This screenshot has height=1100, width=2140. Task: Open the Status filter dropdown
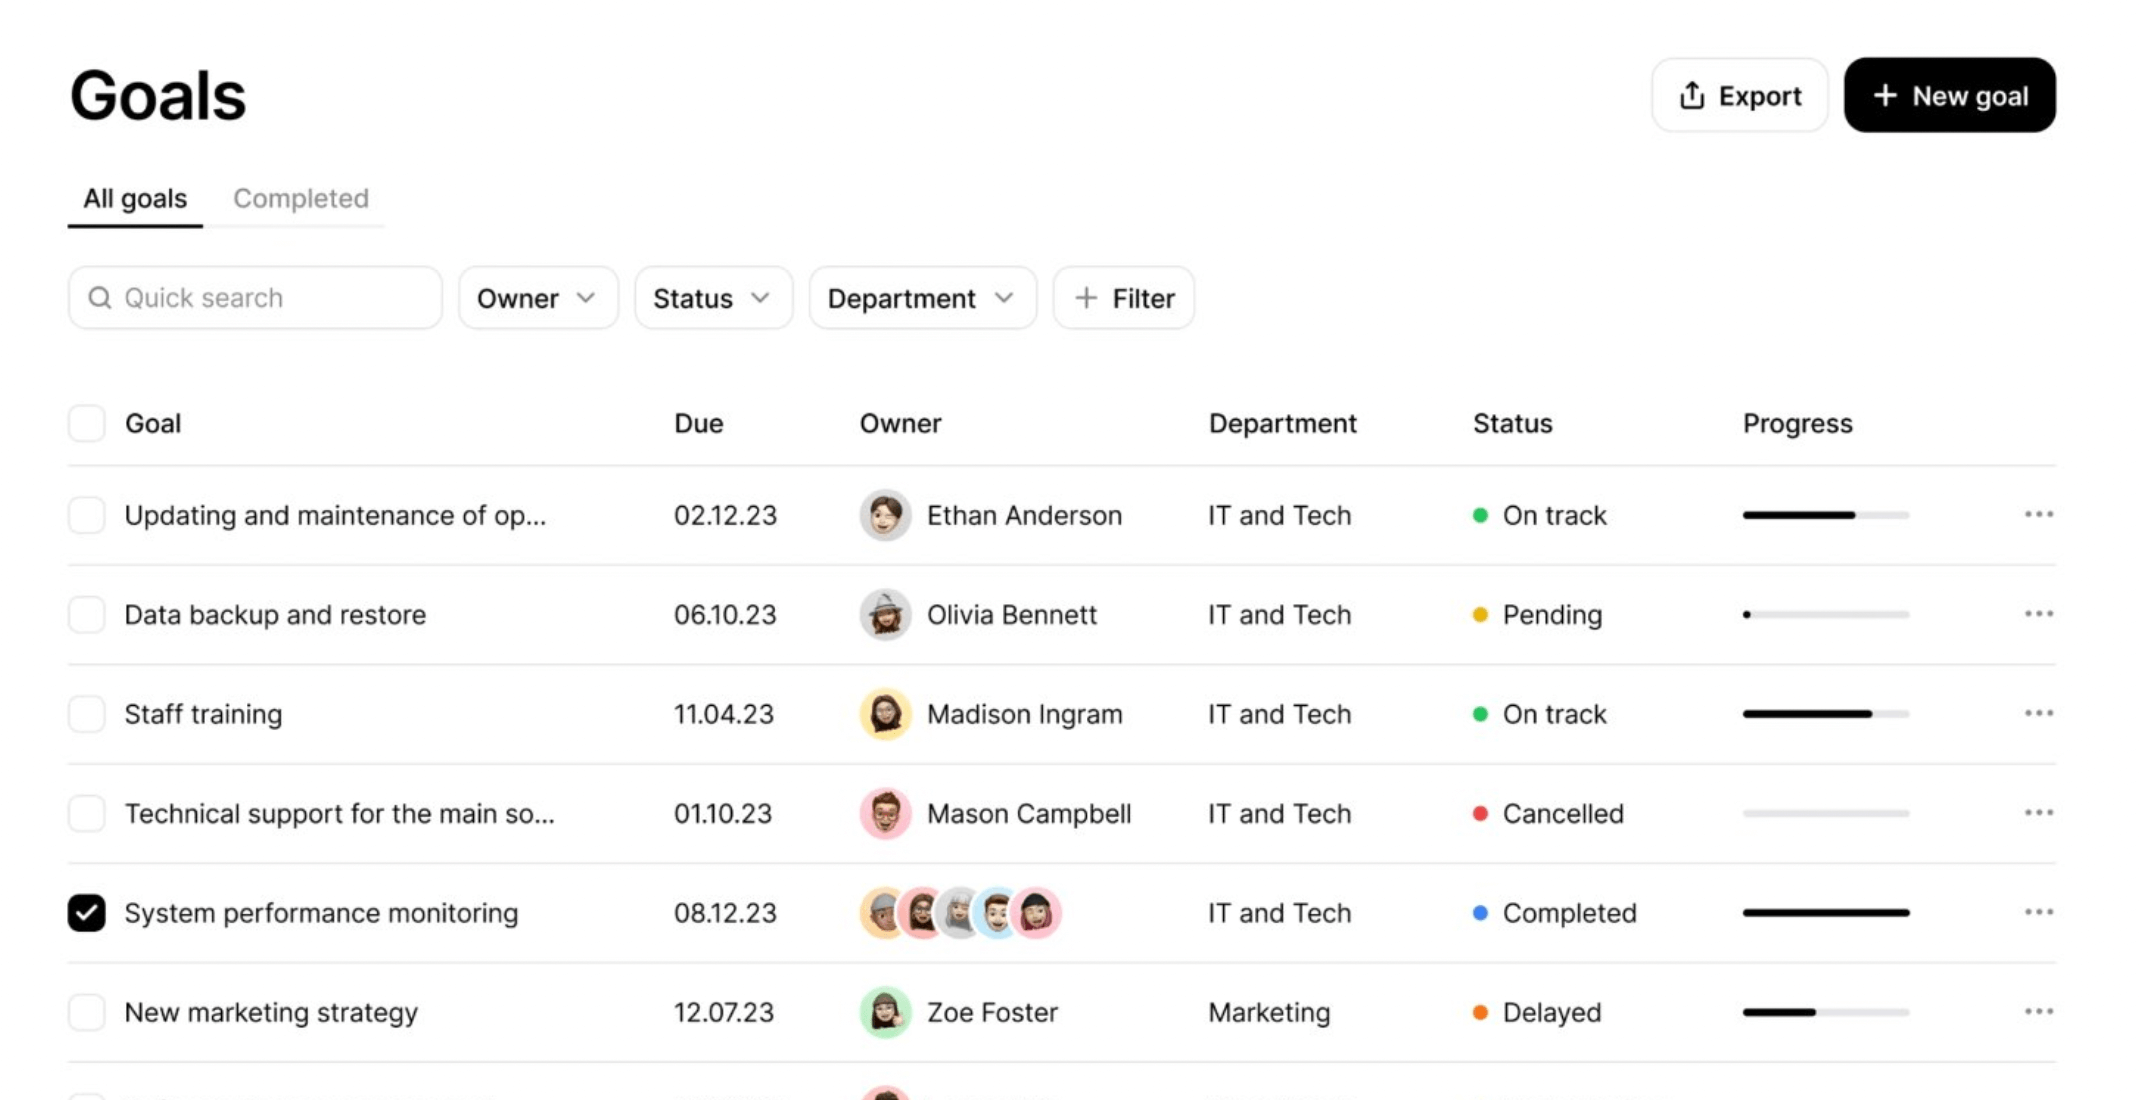(712, 298)
